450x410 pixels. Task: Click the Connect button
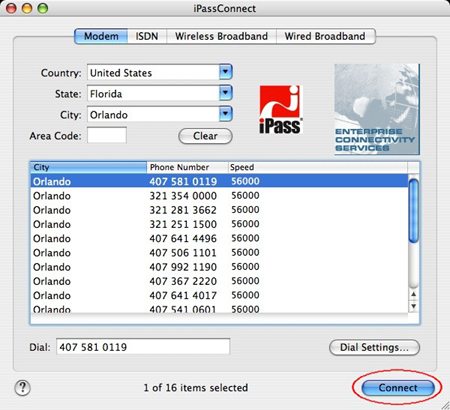point(398,388)
